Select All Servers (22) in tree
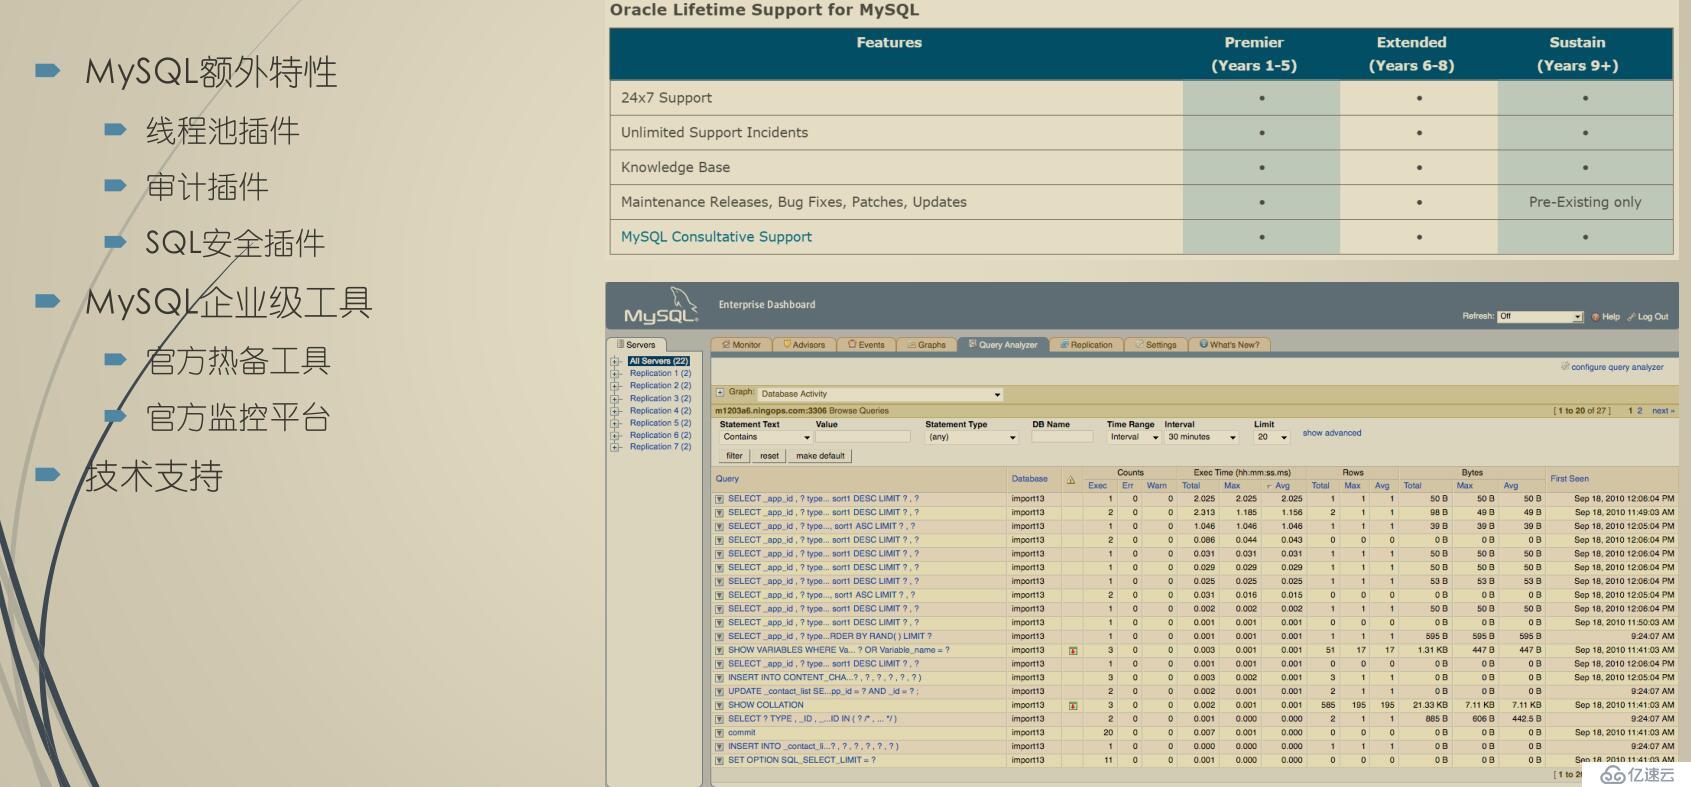The width and height of the screenshot is (1691, 787). [x=659, y=361]
